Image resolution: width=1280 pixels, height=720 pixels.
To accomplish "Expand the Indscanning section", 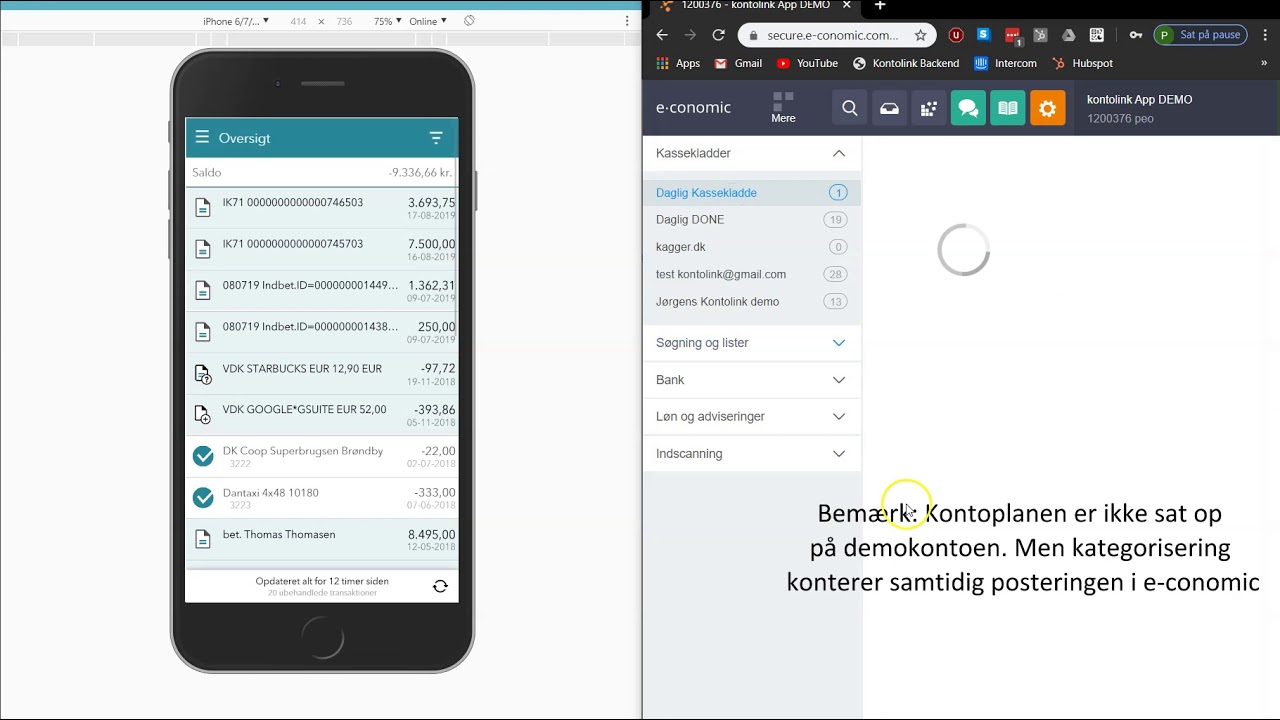I will point(839,454).
